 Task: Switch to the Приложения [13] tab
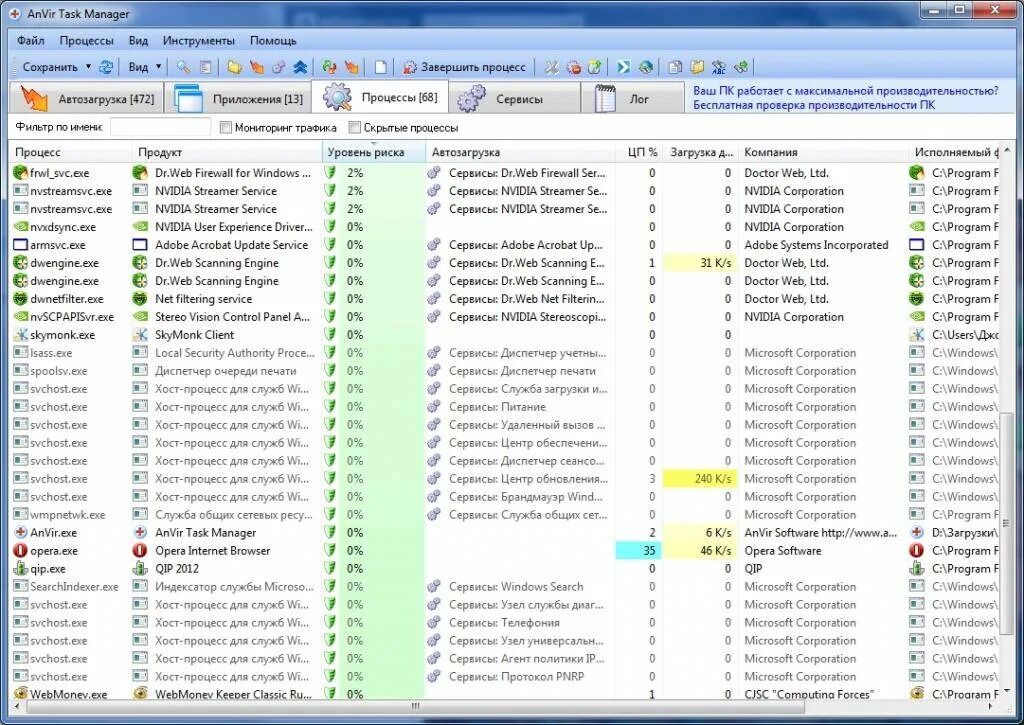(239, 98)
